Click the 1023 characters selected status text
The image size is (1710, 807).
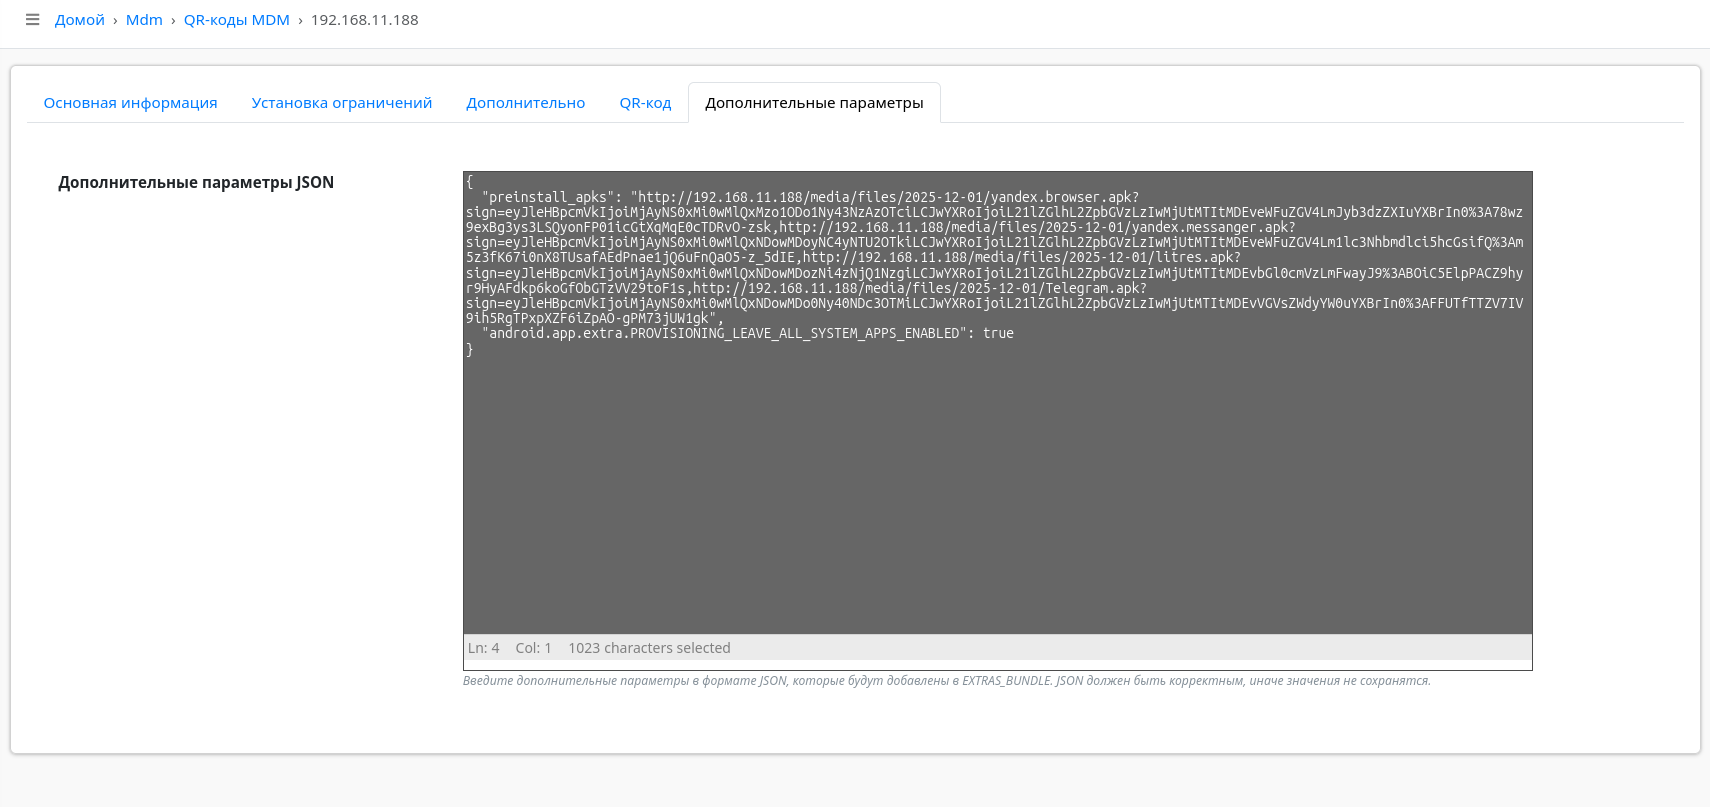tap(649, 648)
